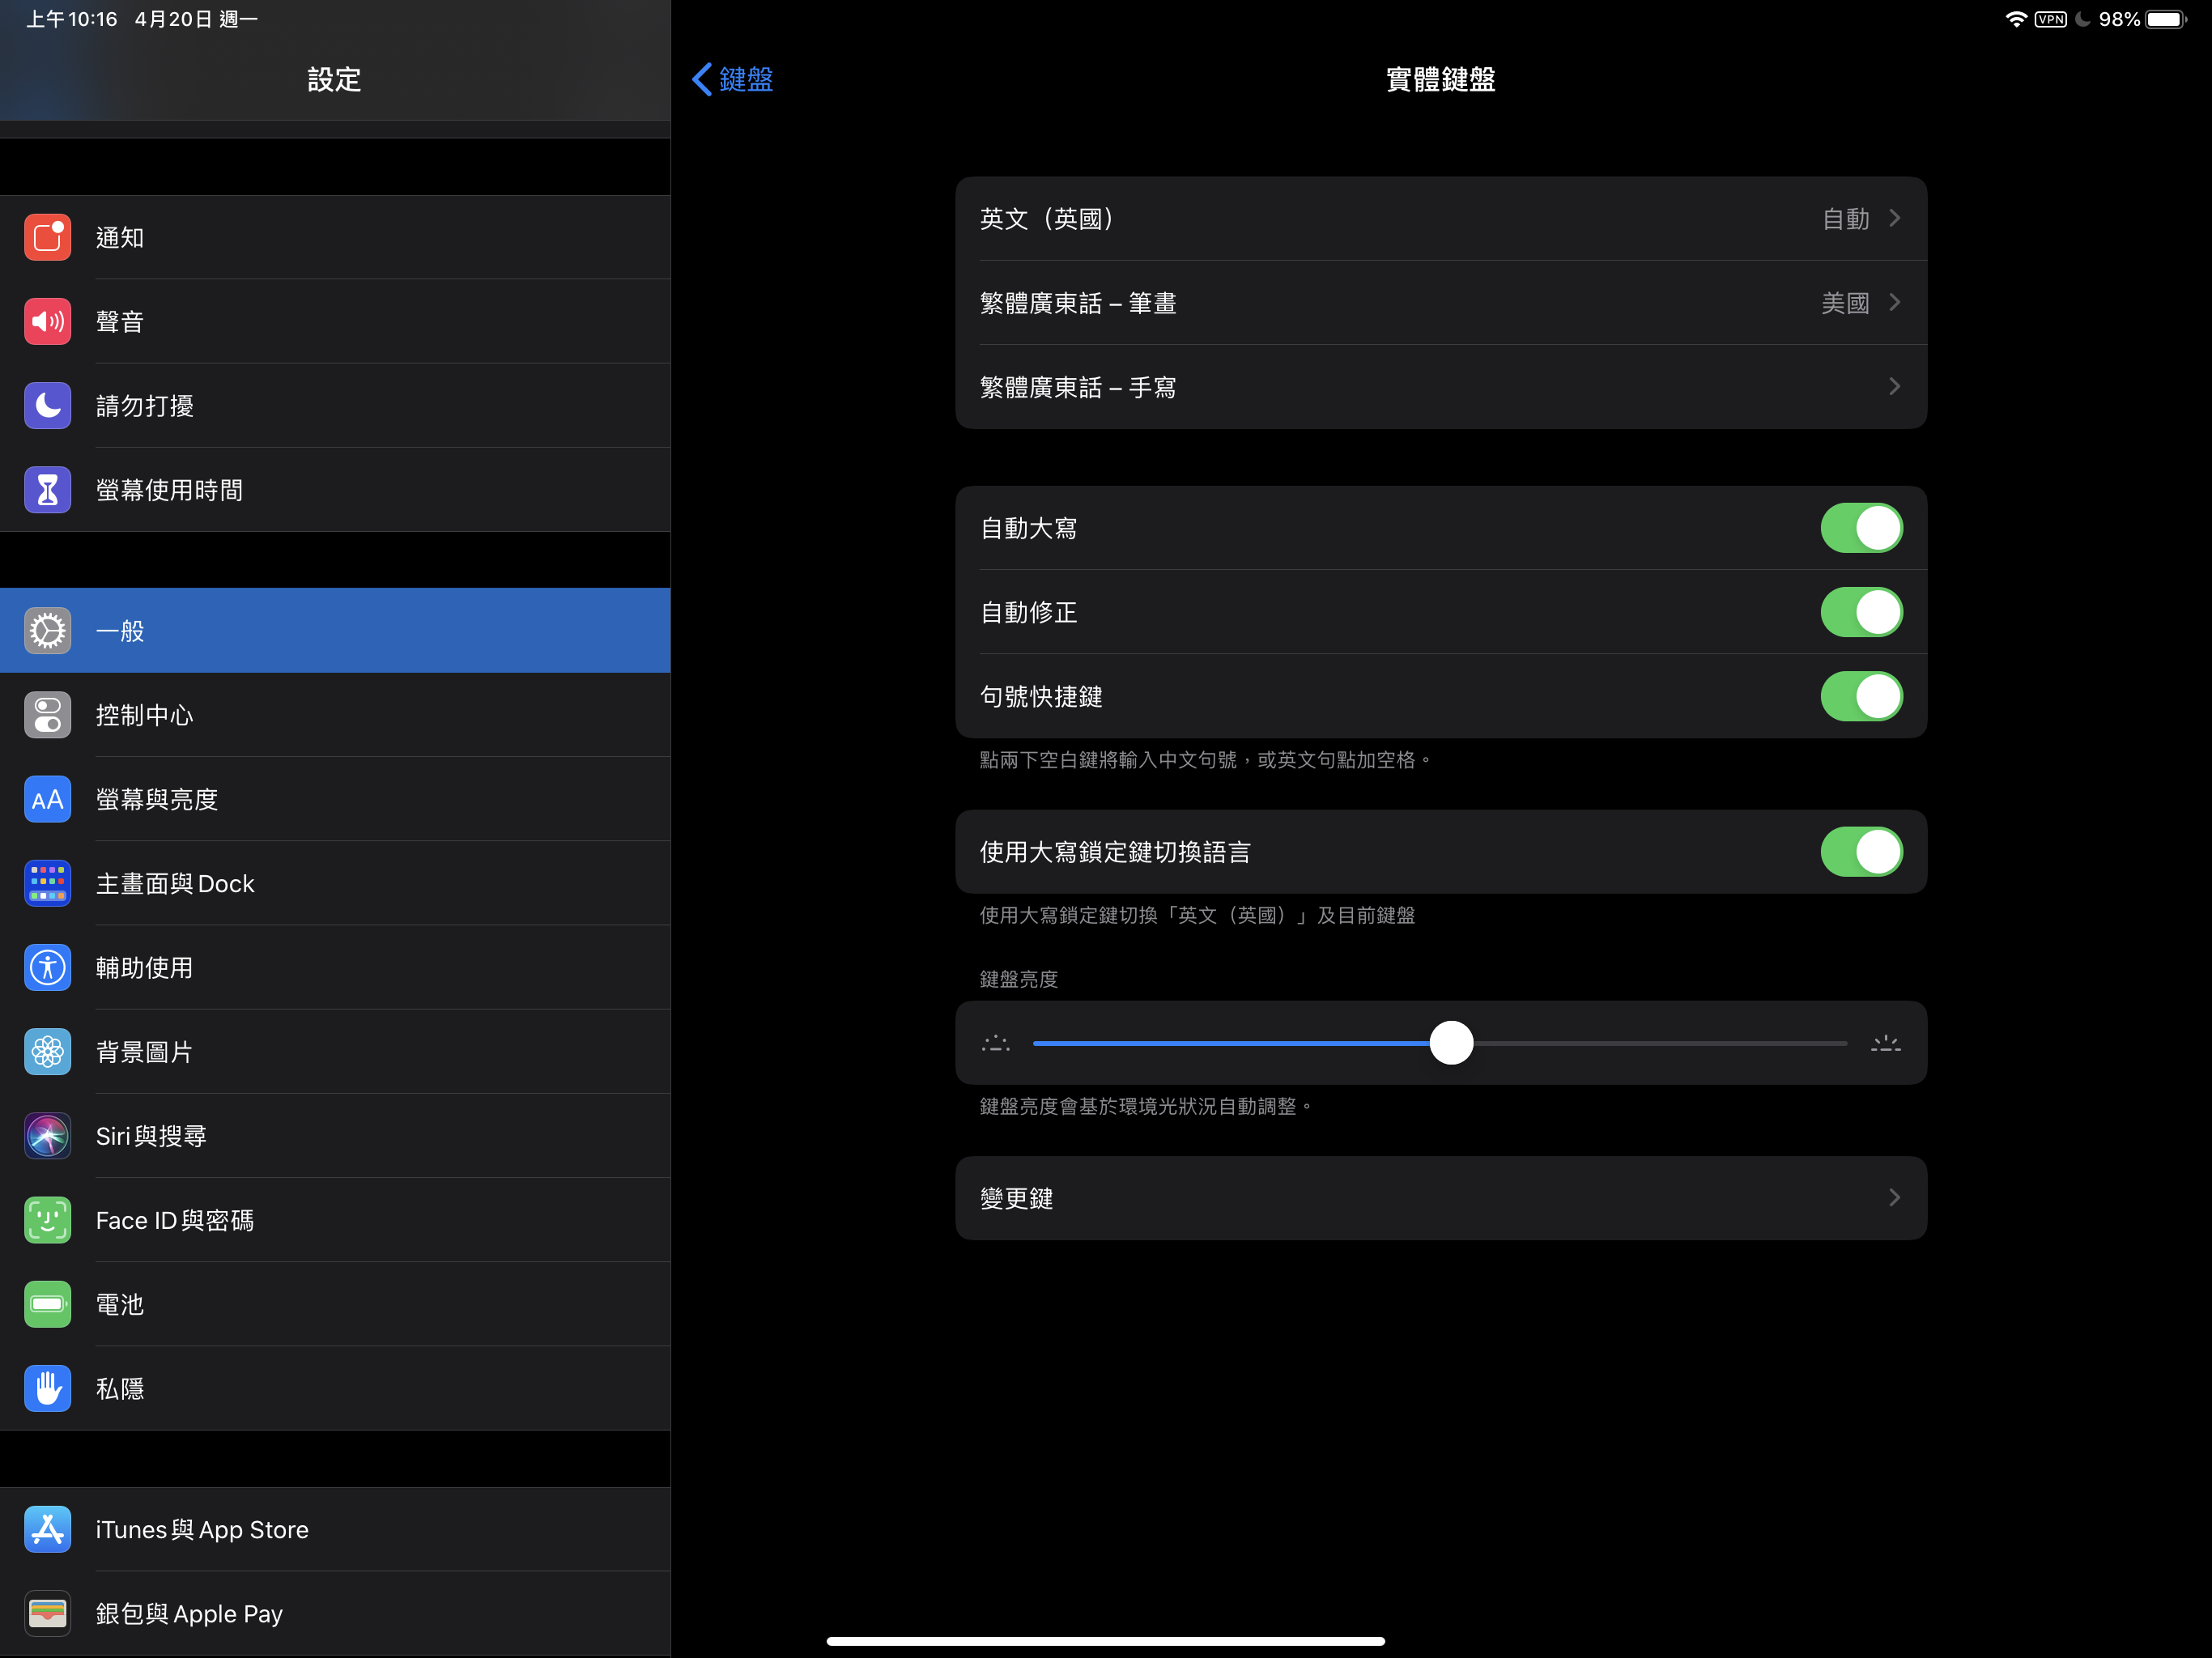Open 輔助使用 settings

point(335,967)
